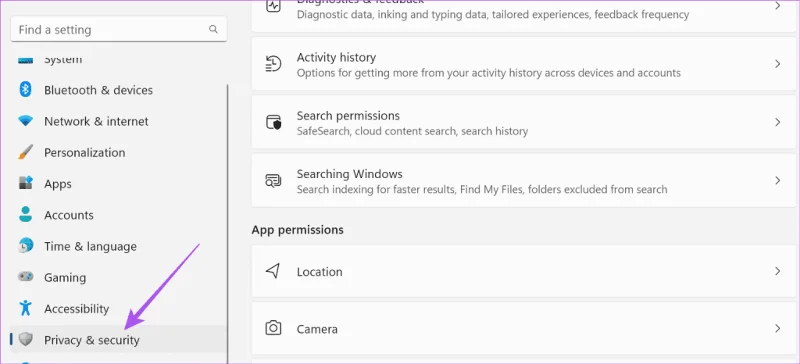This screenshot has width=800, height=364.
Task: Click the Accounts person icon
Action: tap(26, 214)
